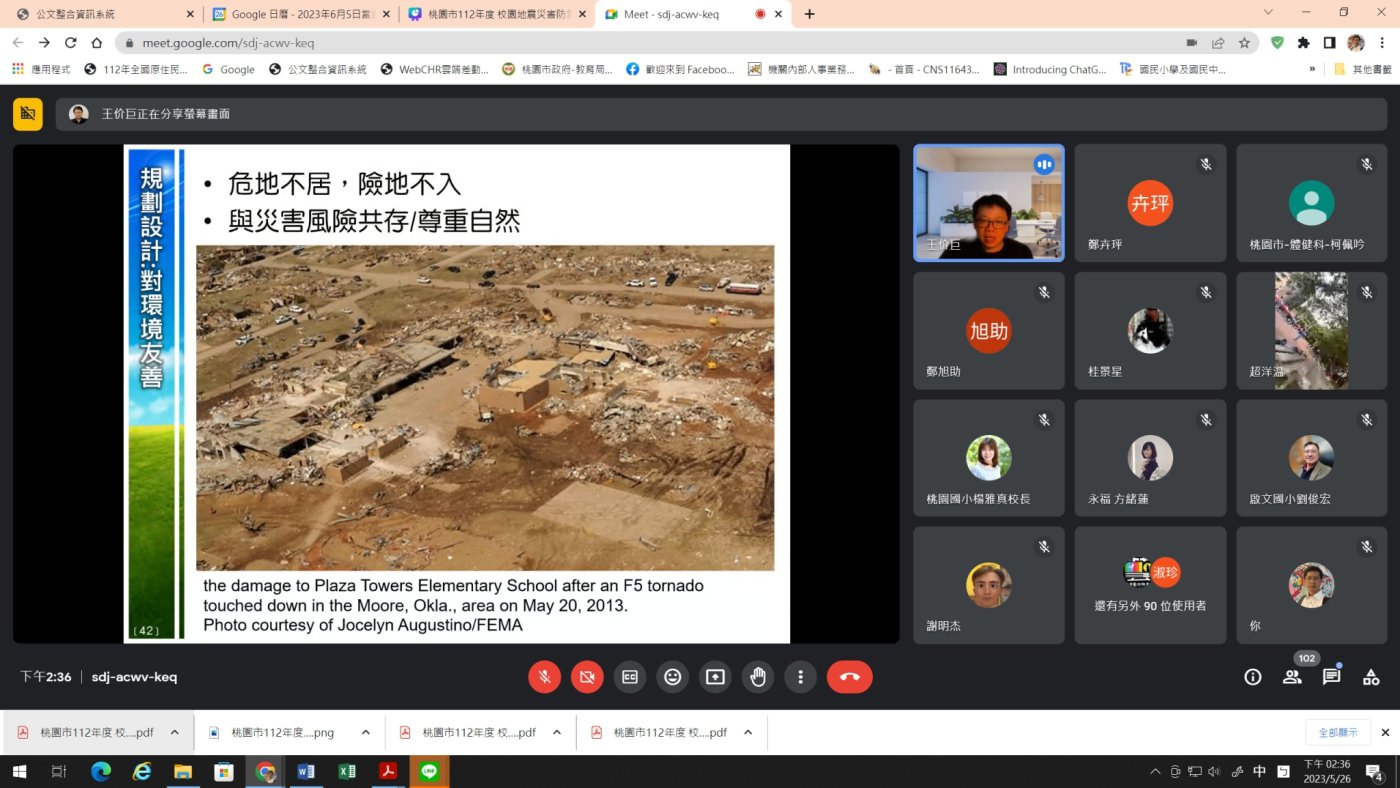Leave call with red hang-up button
Viewport: 1400px width, 788px height.
(x=850, y=677)
